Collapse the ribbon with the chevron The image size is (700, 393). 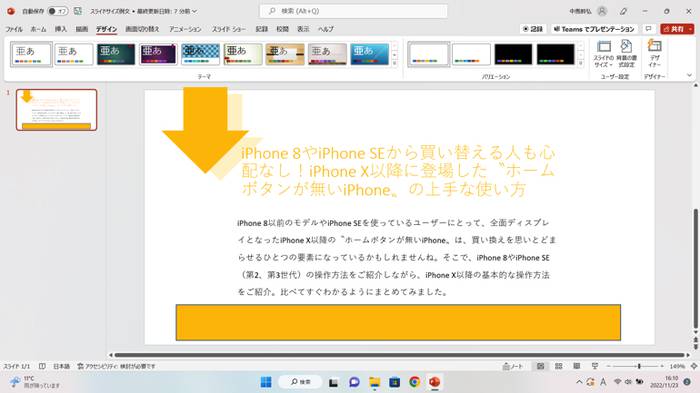coord(689,75)
